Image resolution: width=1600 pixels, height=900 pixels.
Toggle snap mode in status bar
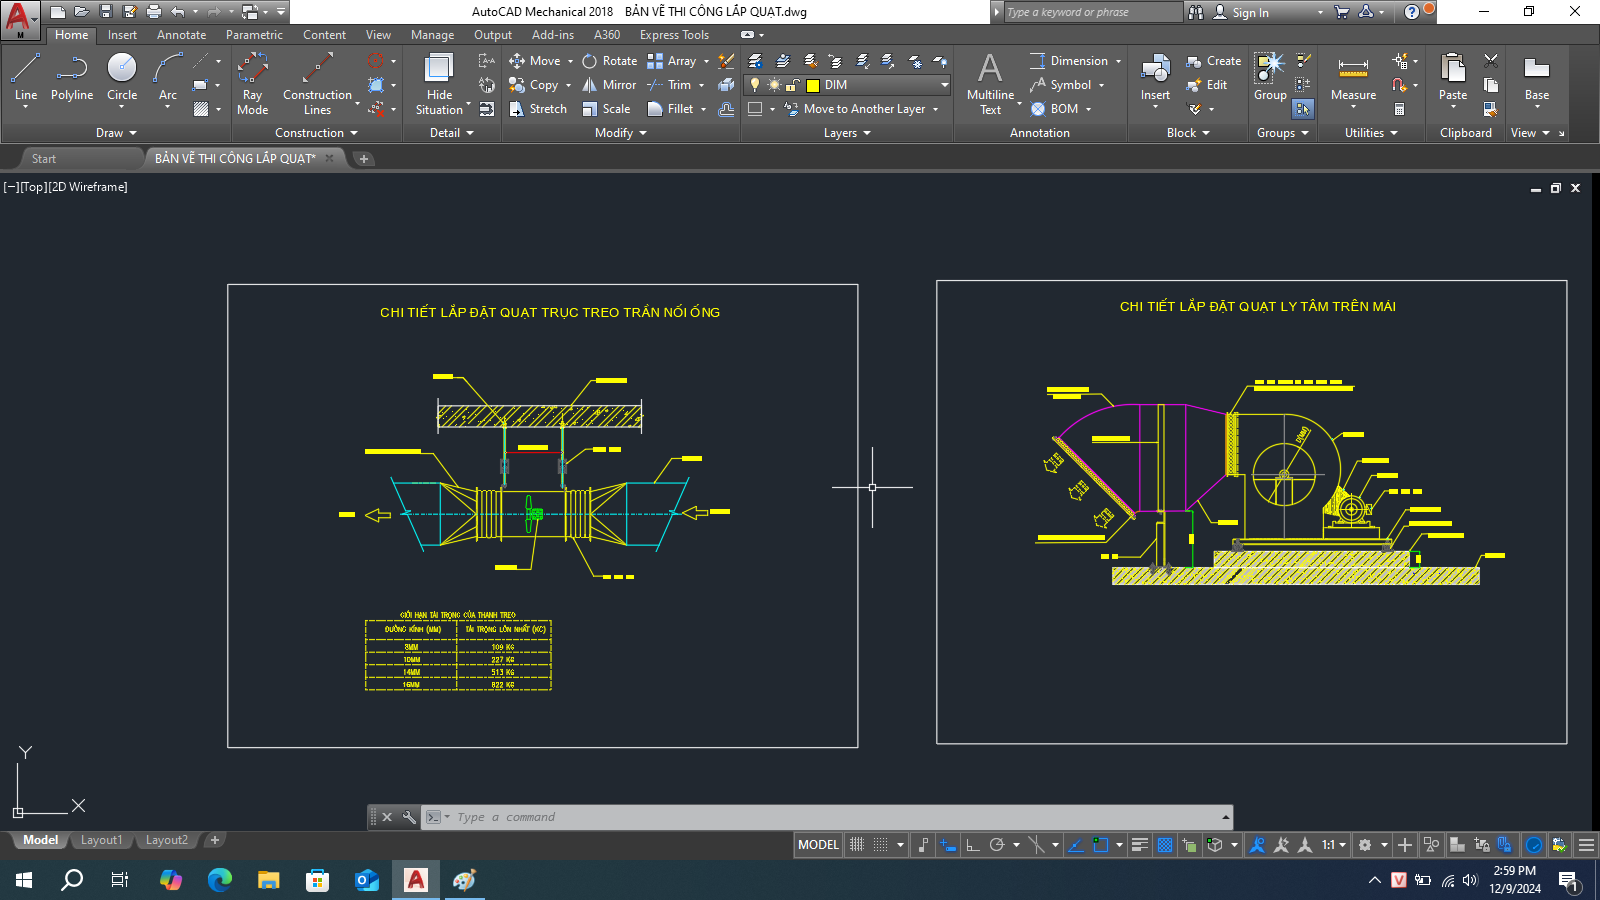880,845
